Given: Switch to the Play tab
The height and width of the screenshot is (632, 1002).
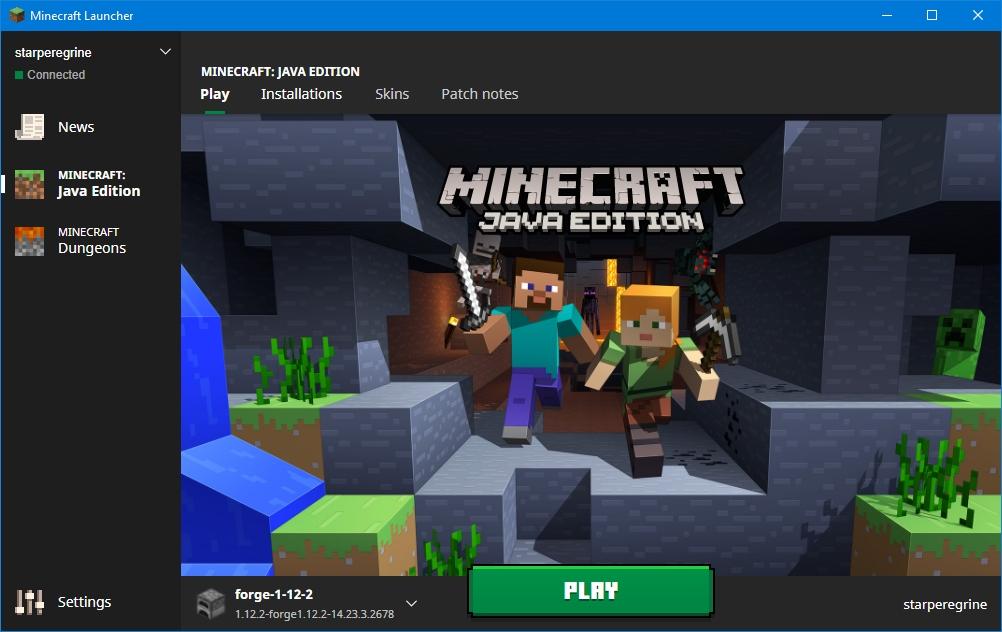Looking at the screenshot, I should [215, 94].
